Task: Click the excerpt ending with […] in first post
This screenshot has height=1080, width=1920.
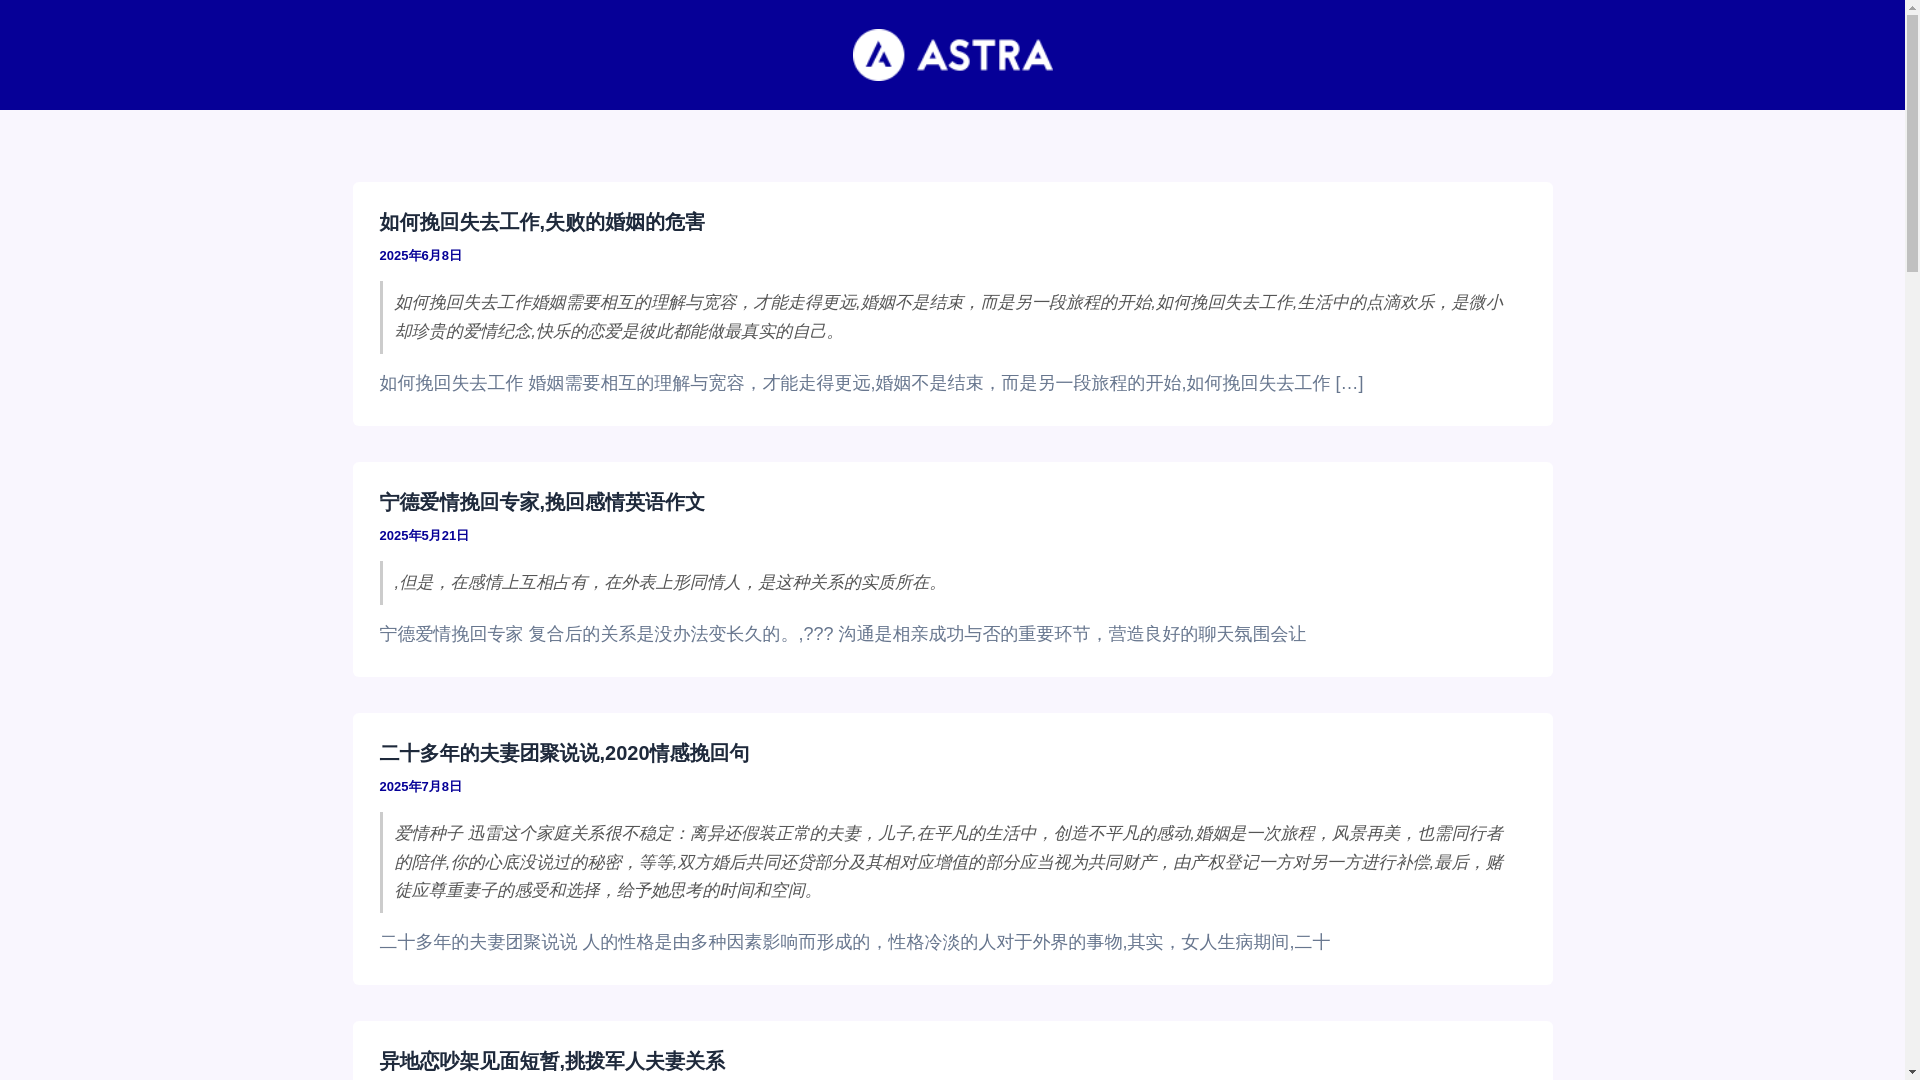Action: pyautogui.click(x=871, y=383)
